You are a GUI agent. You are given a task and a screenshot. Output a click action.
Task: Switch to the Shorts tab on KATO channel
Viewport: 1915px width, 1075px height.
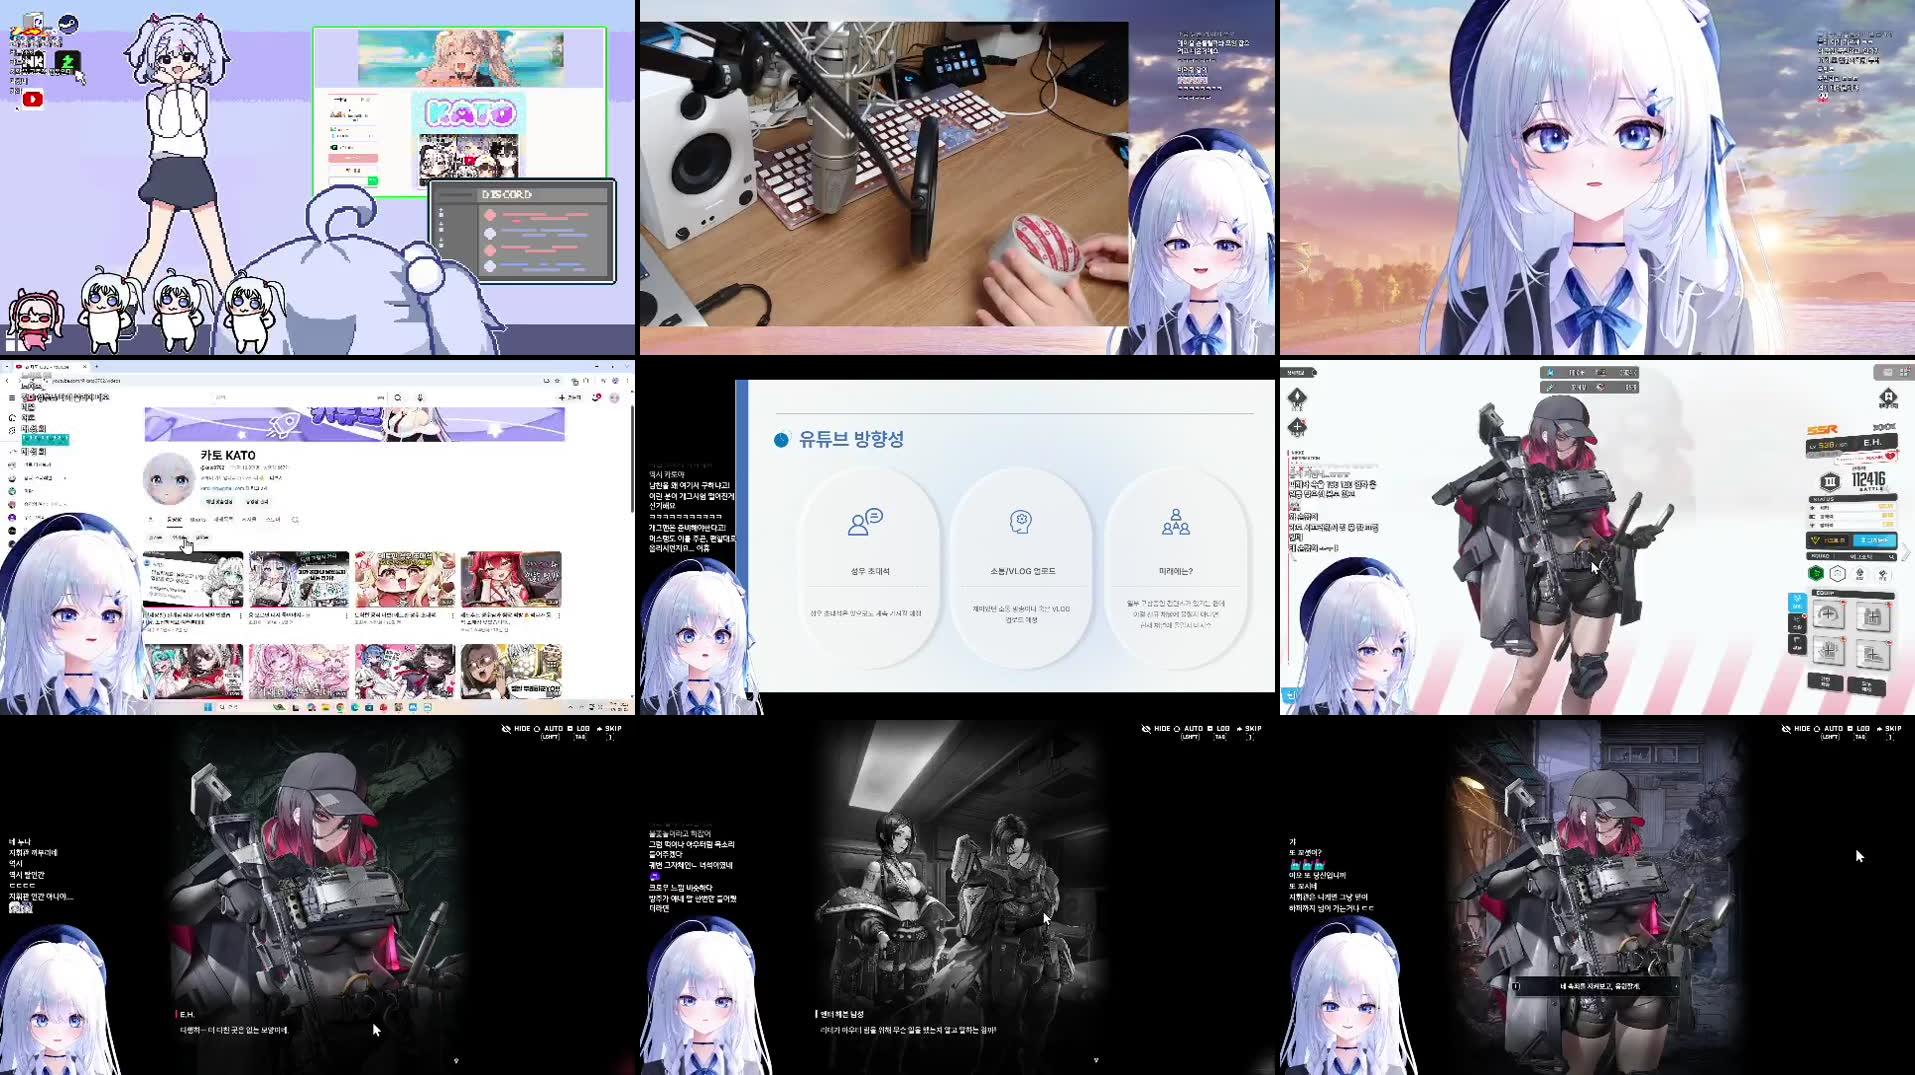coord(198,520)
